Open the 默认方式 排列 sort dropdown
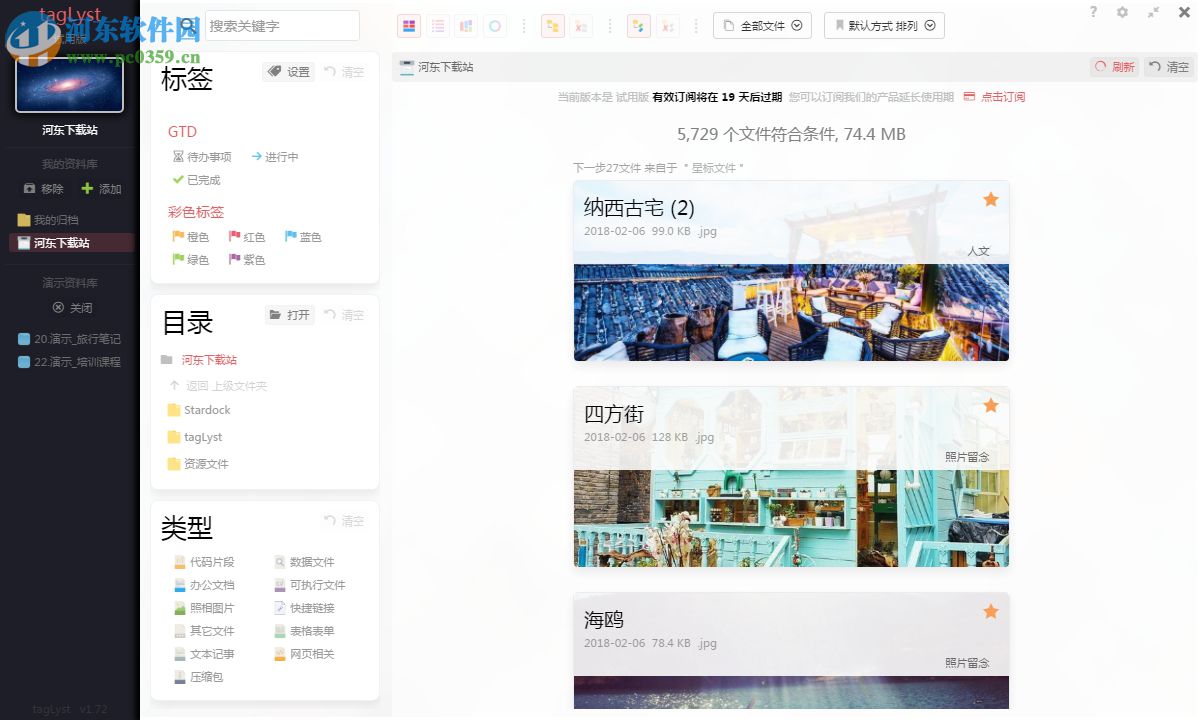The width and height of the screenshot is (1200, 720). coord(884,25)
